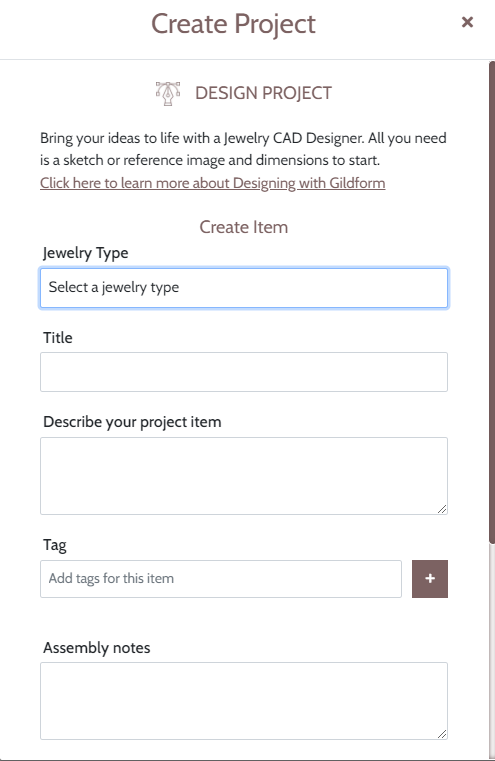This screenshot has height=761, width=495.
Task: Click the Create Item heading
Action: (x=244, y=227)
